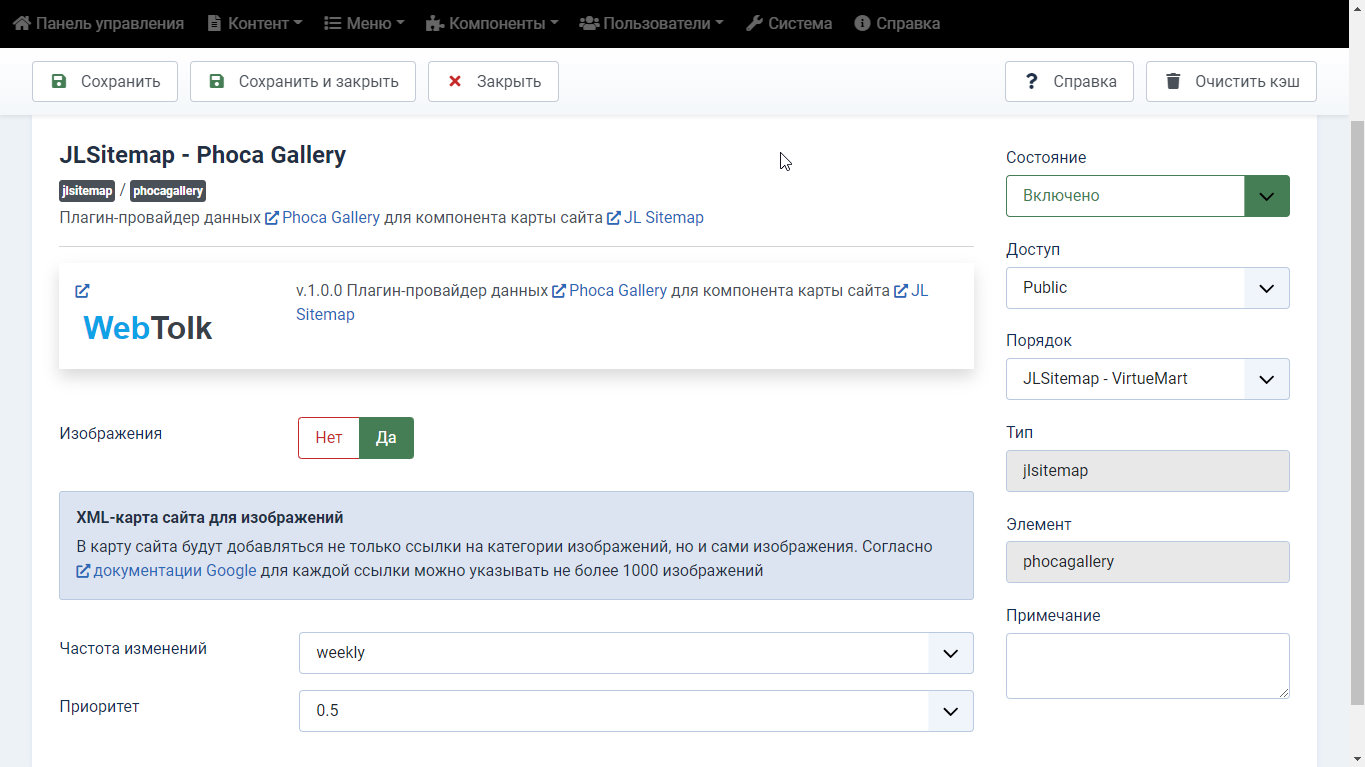Screen dimensions: 1365x767
Task: Click inside the Примечание text area
Action: (x=1147, y=666)
